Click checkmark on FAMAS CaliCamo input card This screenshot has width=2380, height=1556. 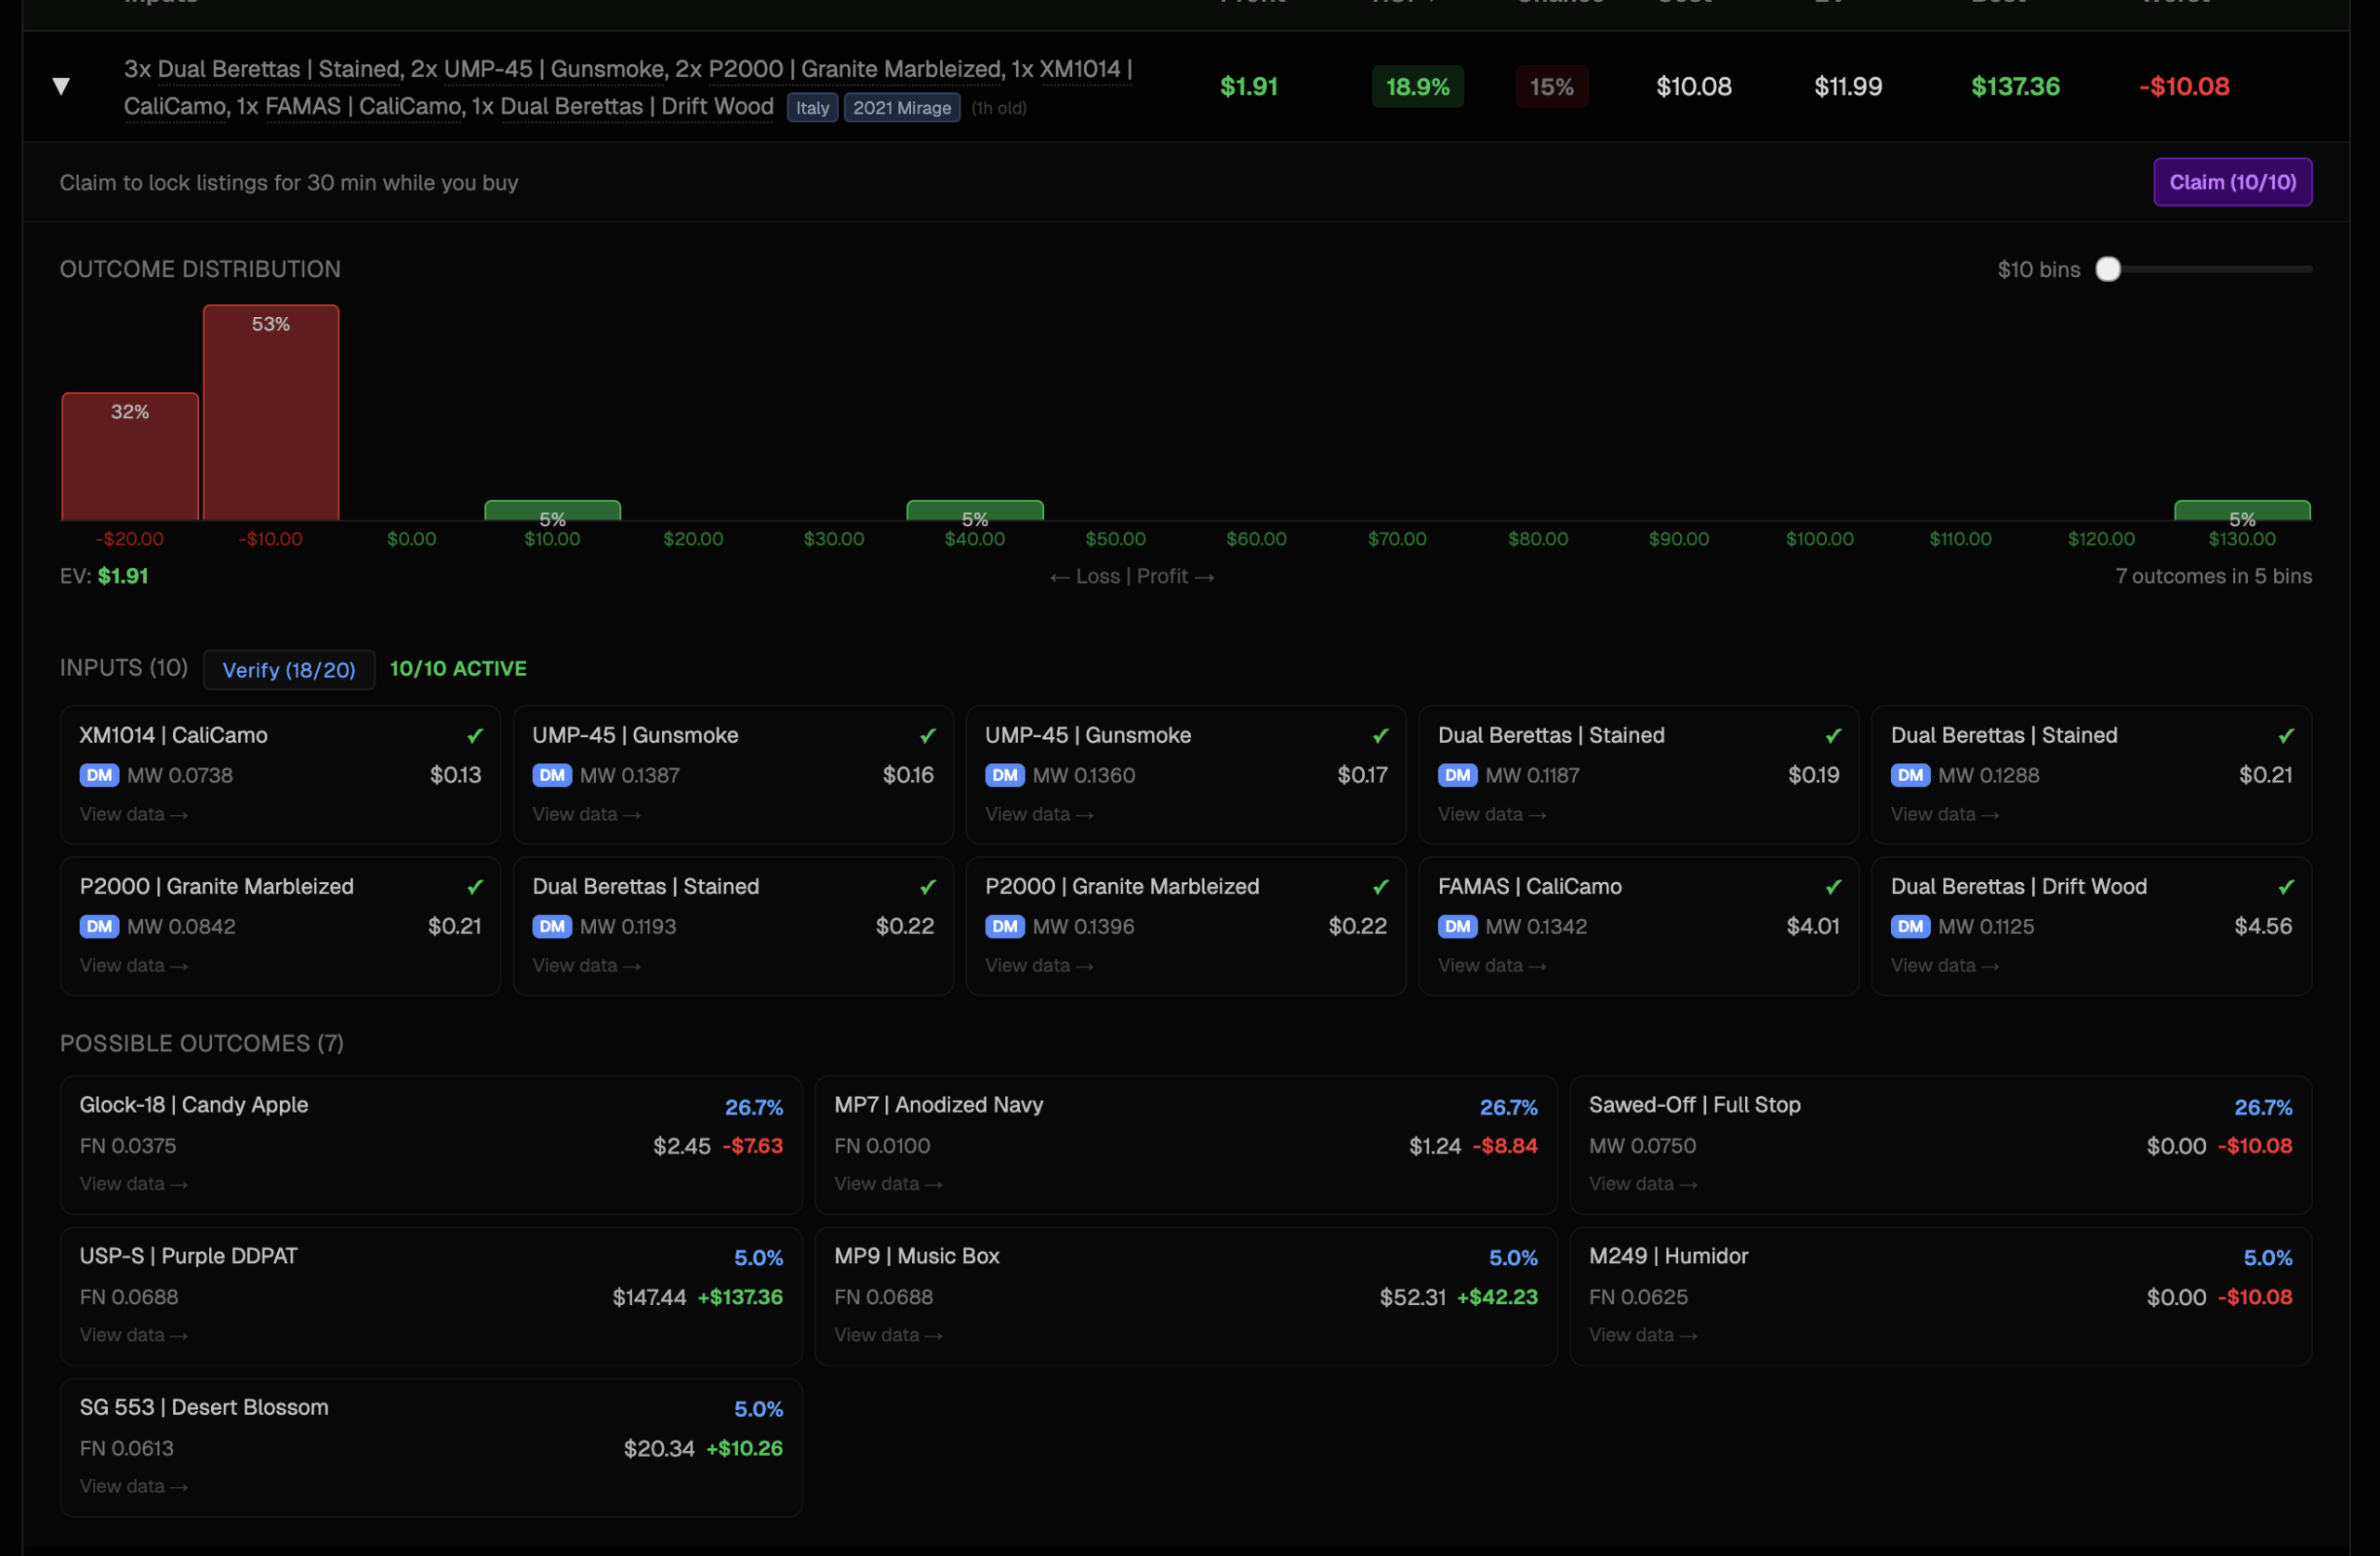(x=1833, y=887)
